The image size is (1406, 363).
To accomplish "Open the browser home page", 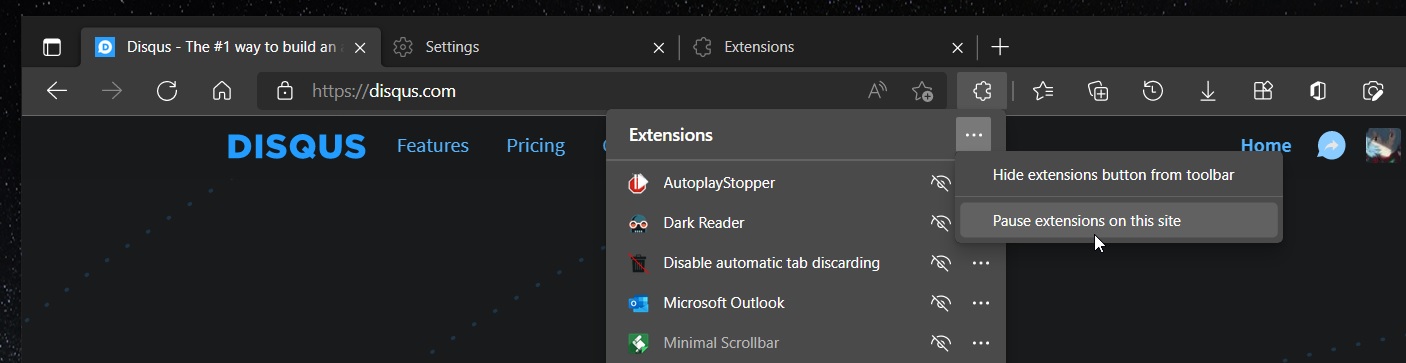I will (222, 91).
